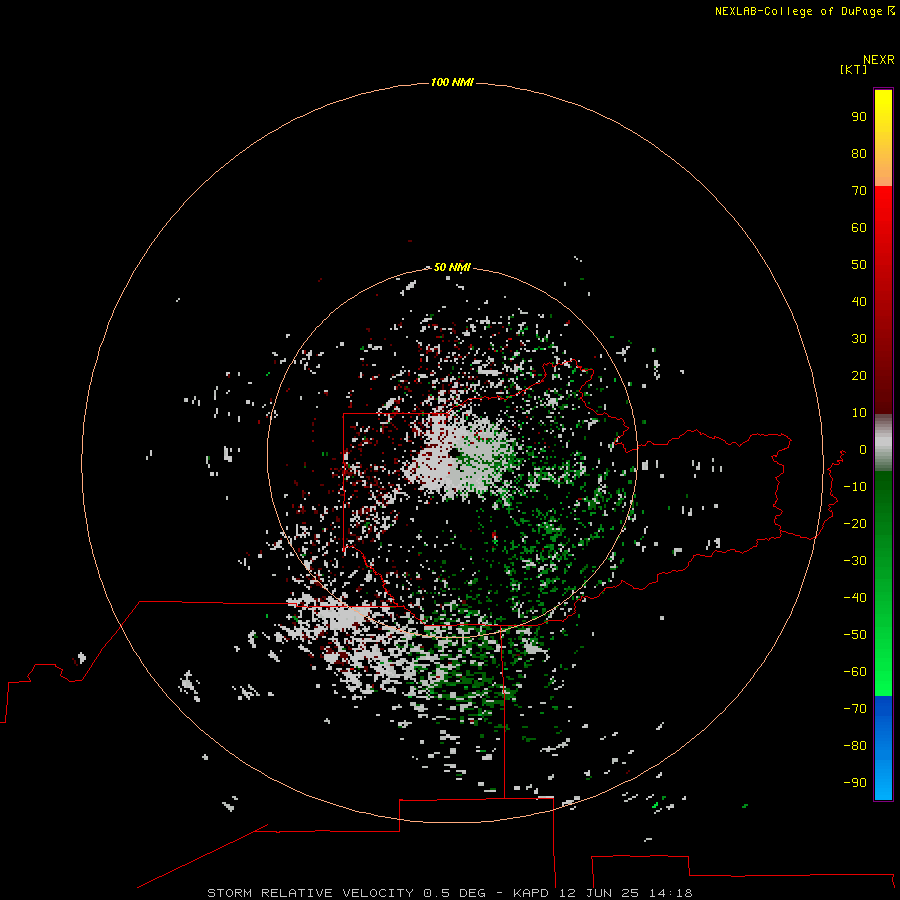Click the 100 NMI range ring label
The image size is (900, 900).
click(x=452, y=82)
